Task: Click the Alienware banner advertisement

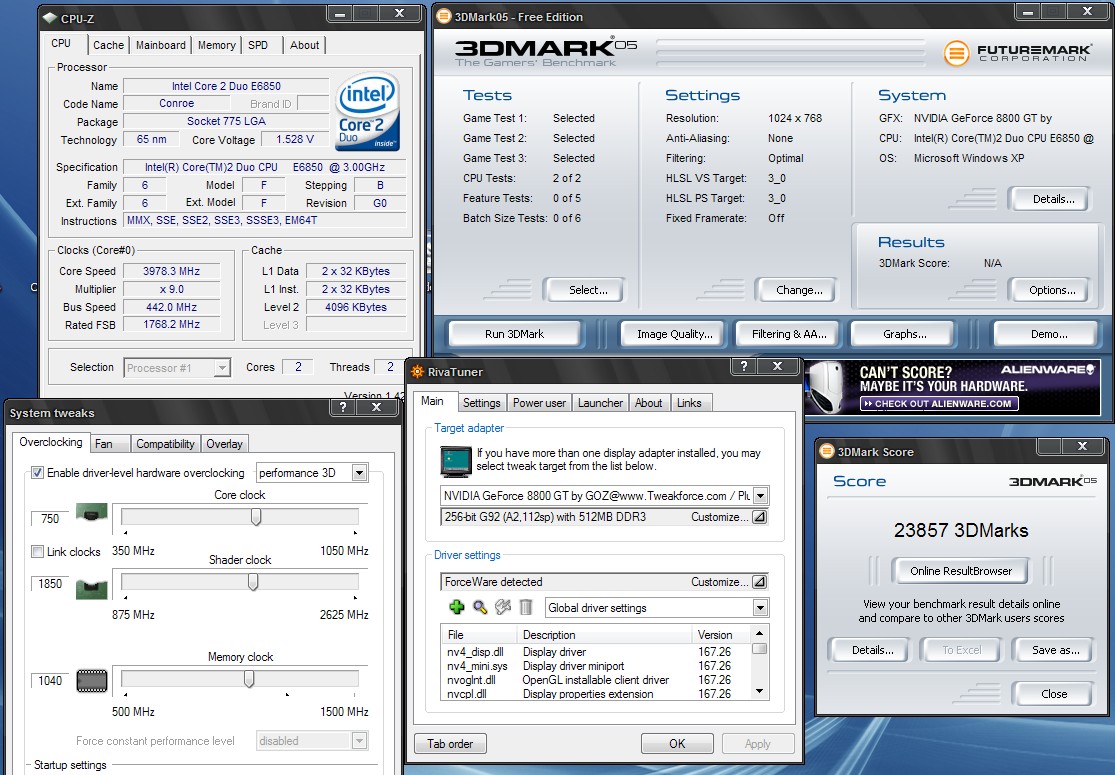Action: pyautogui.click(x=952, y=387)
